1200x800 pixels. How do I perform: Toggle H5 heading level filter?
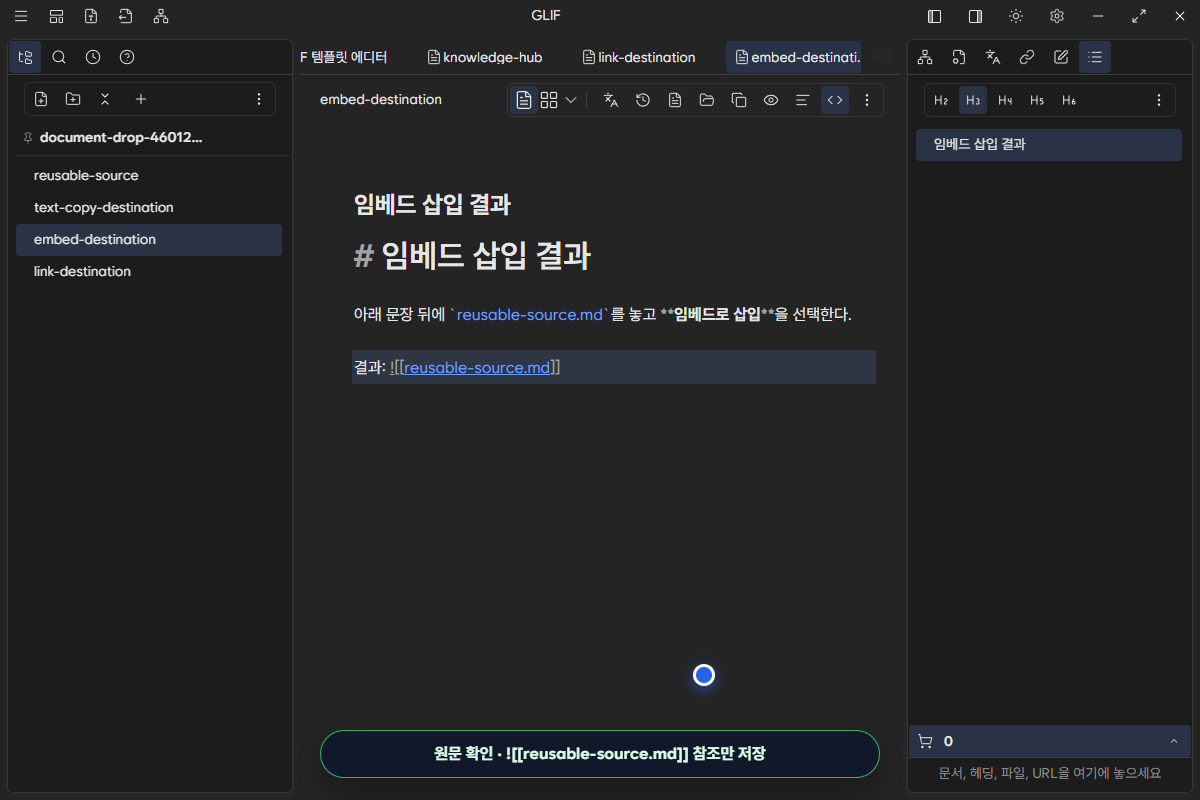[x=1037, y=100]
